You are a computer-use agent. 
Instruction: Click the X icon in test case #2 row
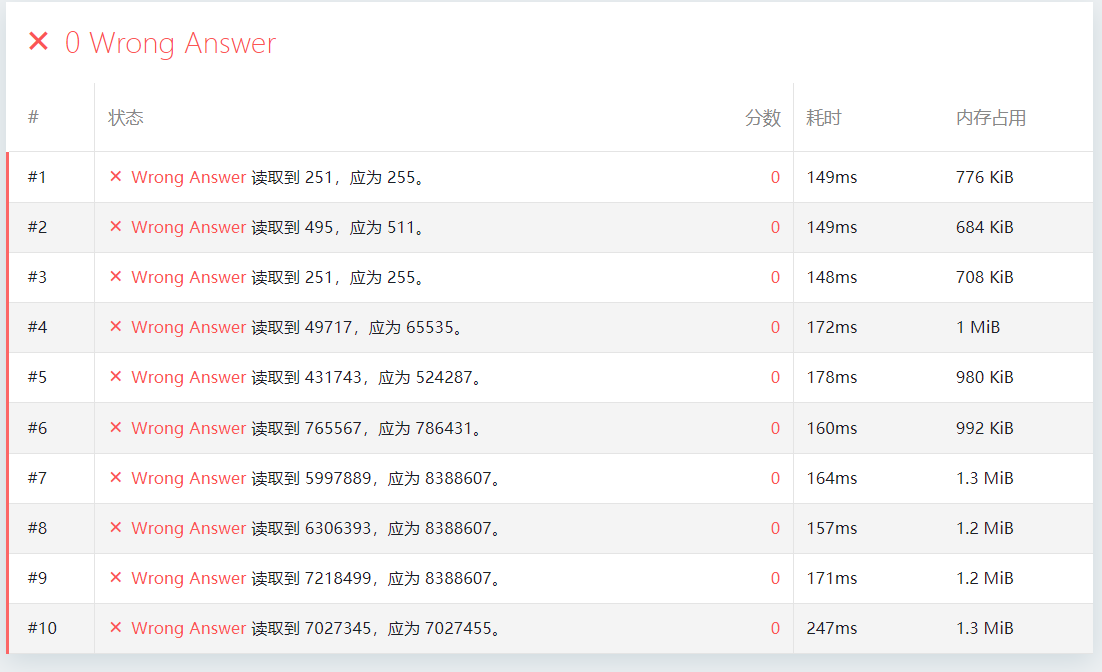pos(115,227)
